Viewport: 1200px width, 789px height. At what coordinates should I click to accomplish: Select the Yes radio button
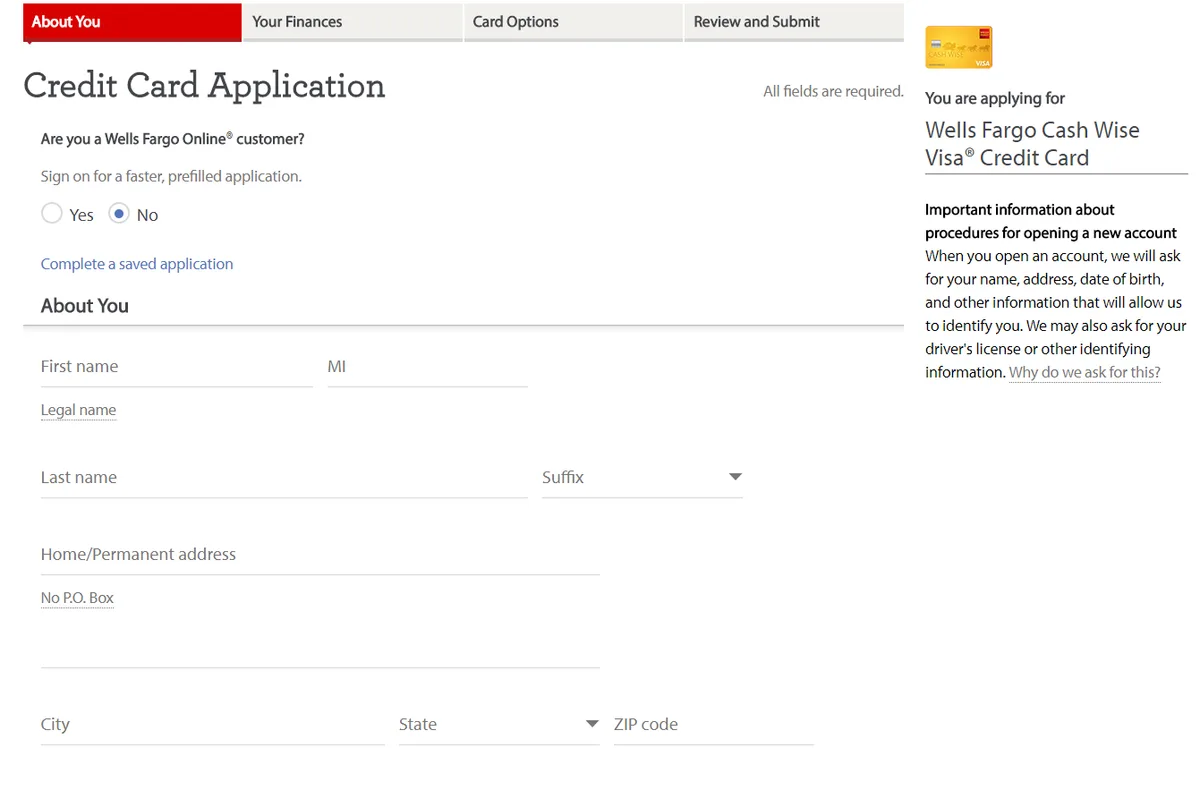tap(52, 214)
